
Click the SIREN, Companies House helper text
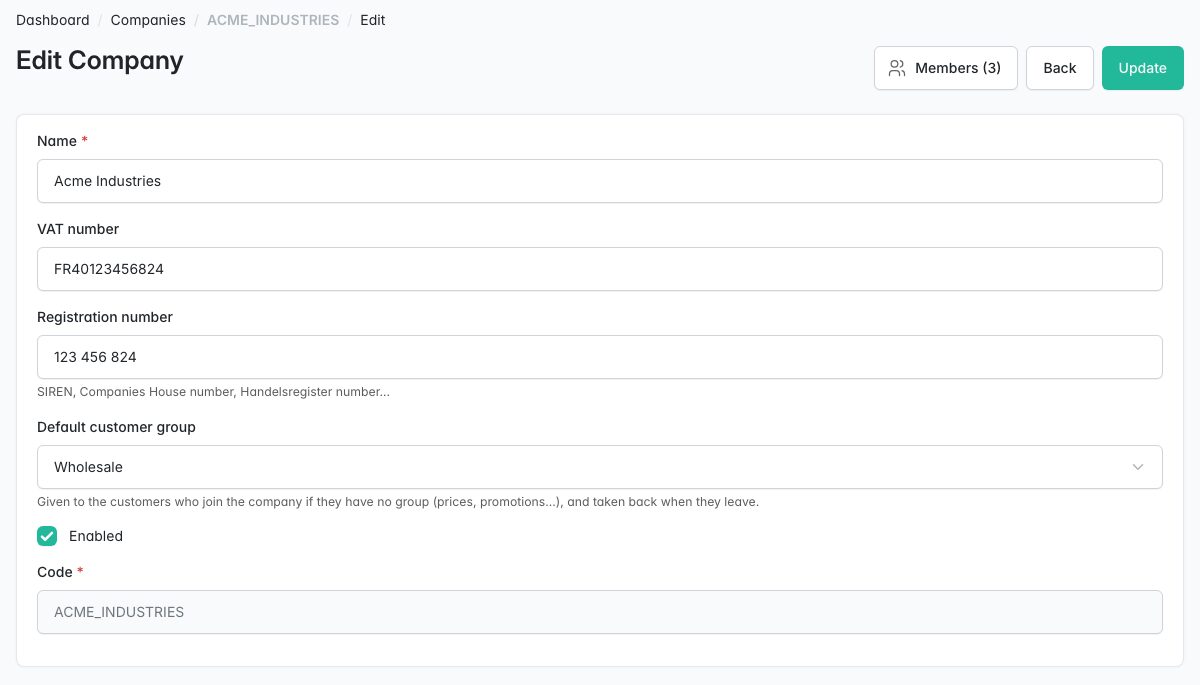tap(213, 392)
